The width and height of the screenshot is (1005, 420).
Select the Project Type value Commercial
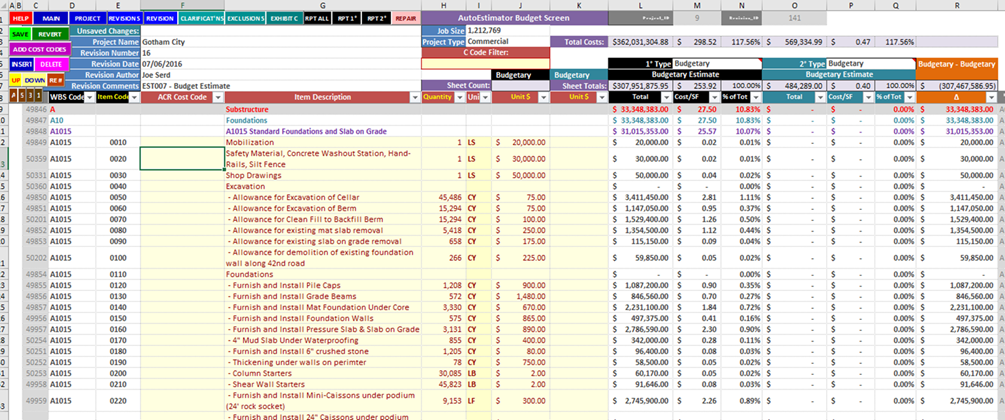(x=508, y=42)
